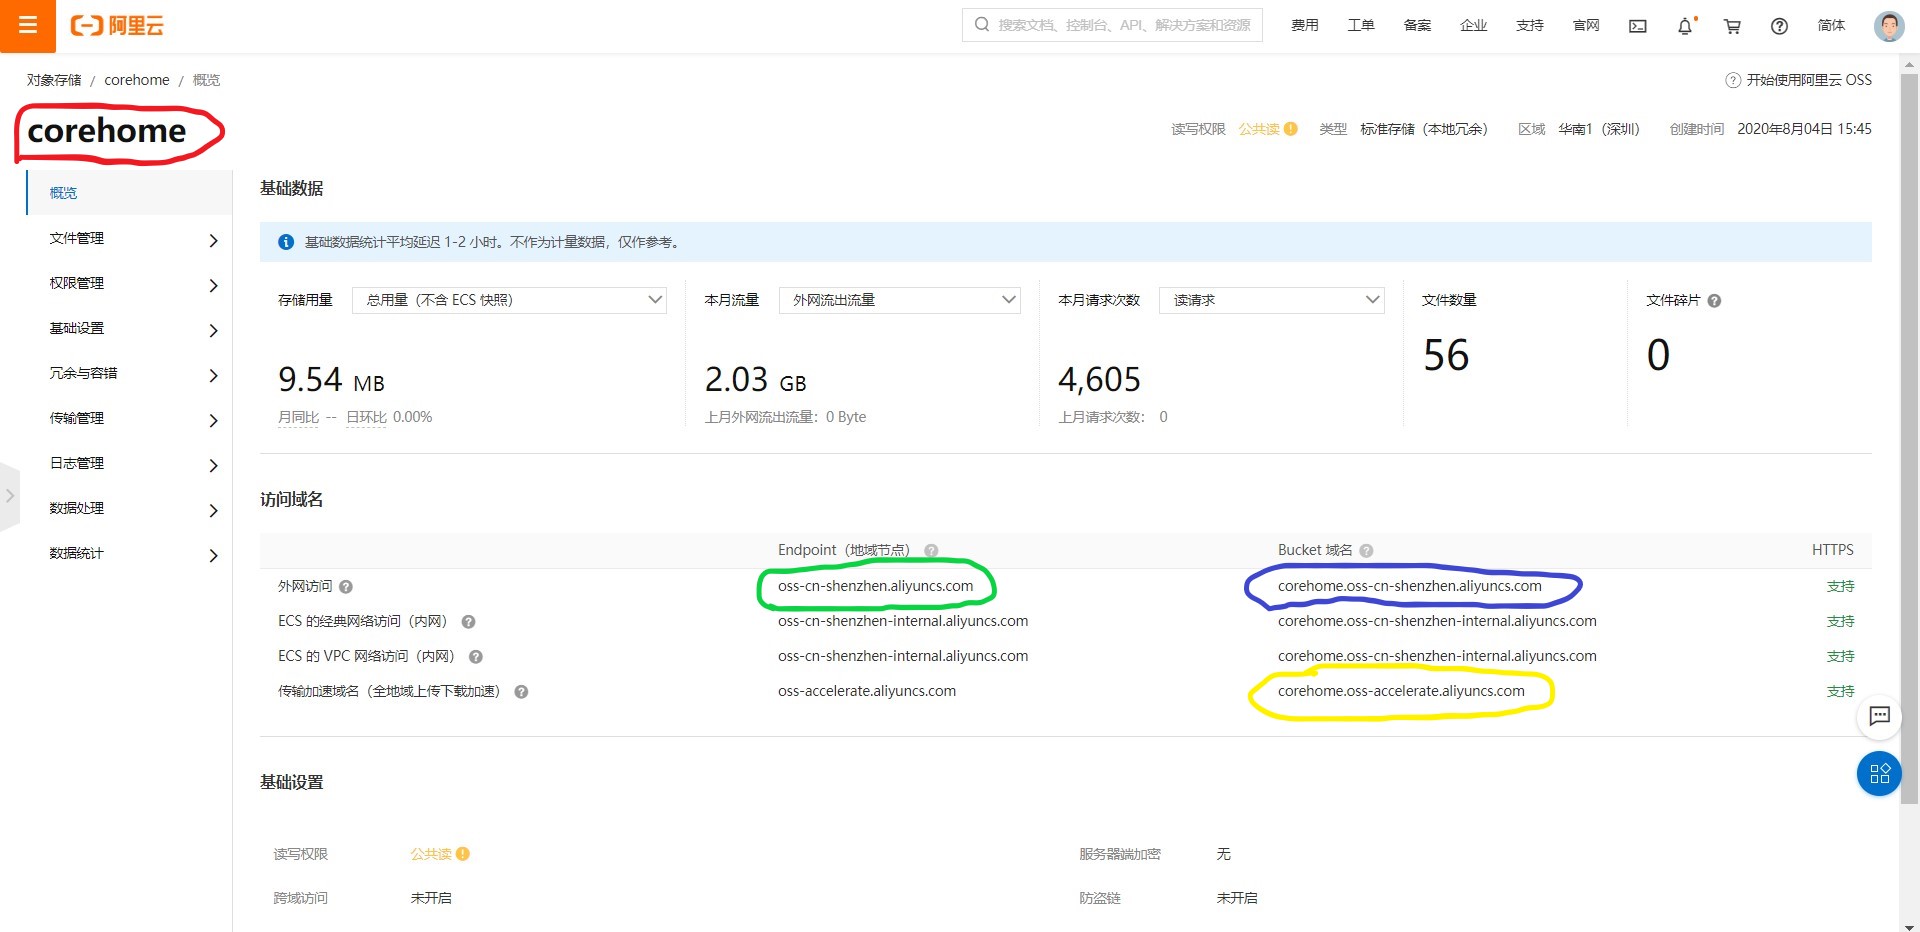Screen dimensions: 1920x932
Task: Click the help icon next to 文件碎片
Action: click(x=1714, y=301)
